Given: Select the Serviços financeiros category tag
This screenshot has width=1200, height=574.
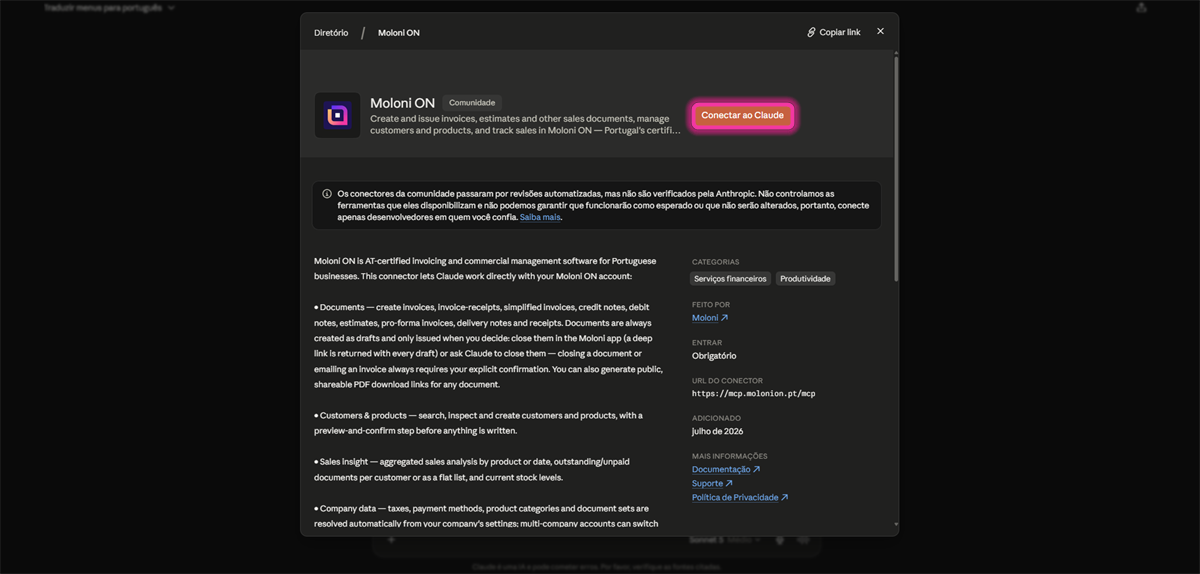Looking at the screenshot, I should click(x=731, y=279).
